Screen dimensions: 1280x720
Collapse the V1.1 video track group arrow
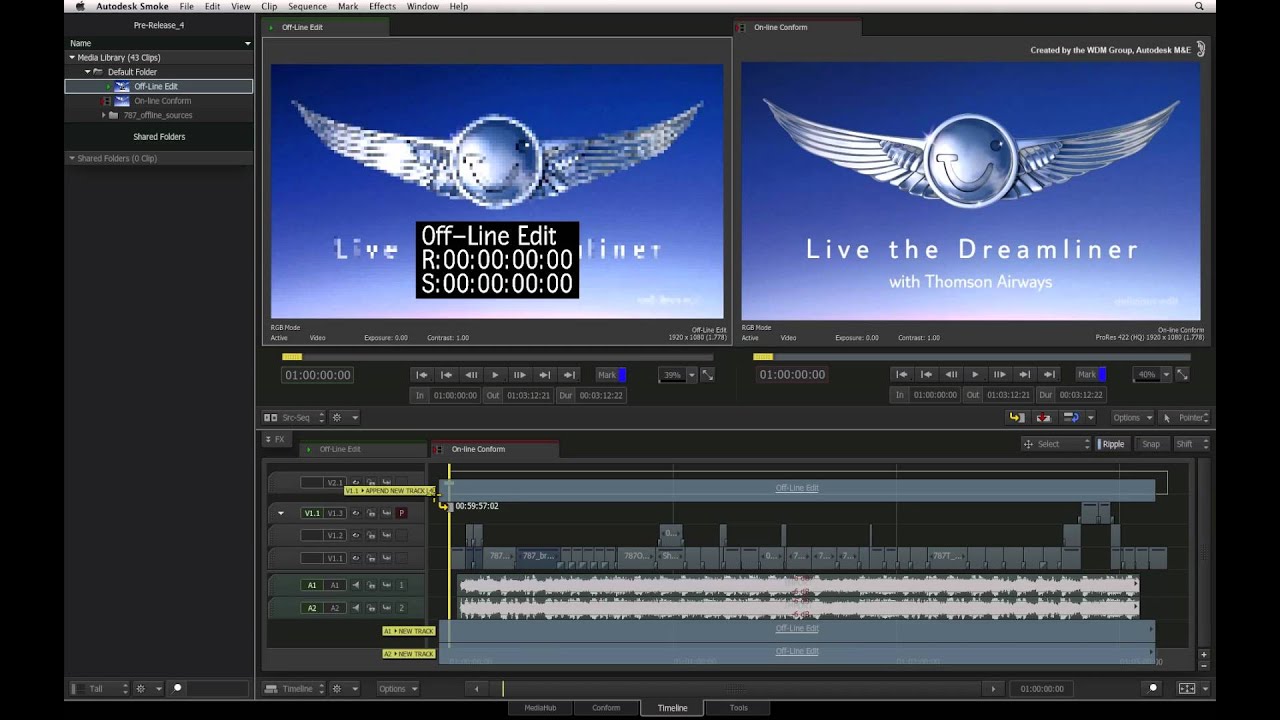point(281,513)
